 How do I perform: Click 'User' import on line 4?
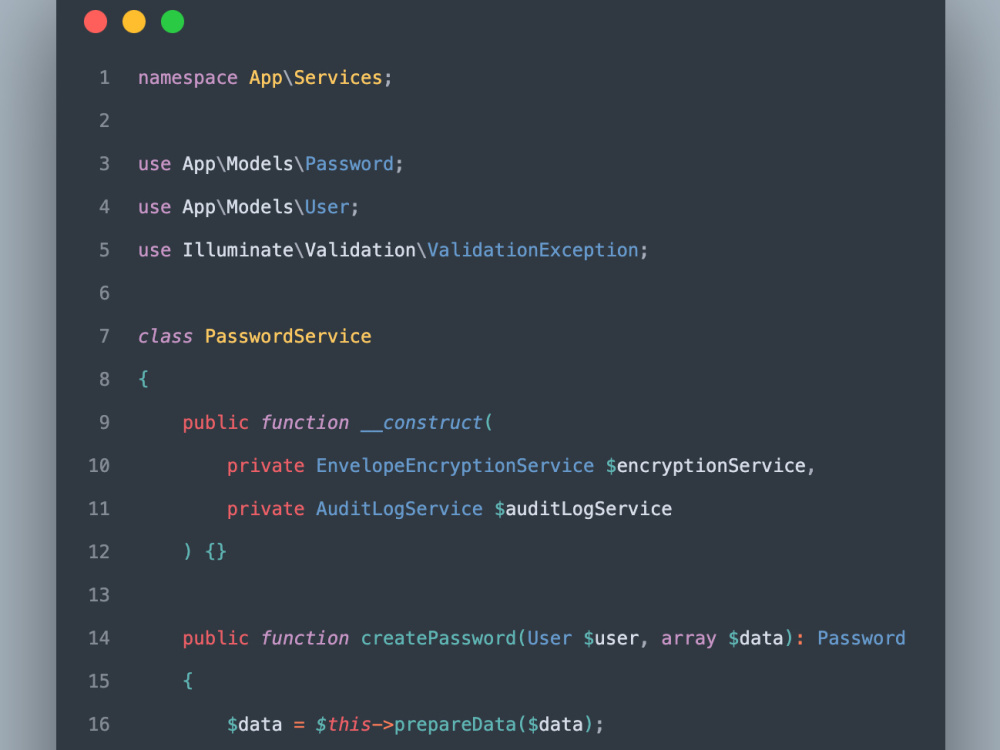327,207
